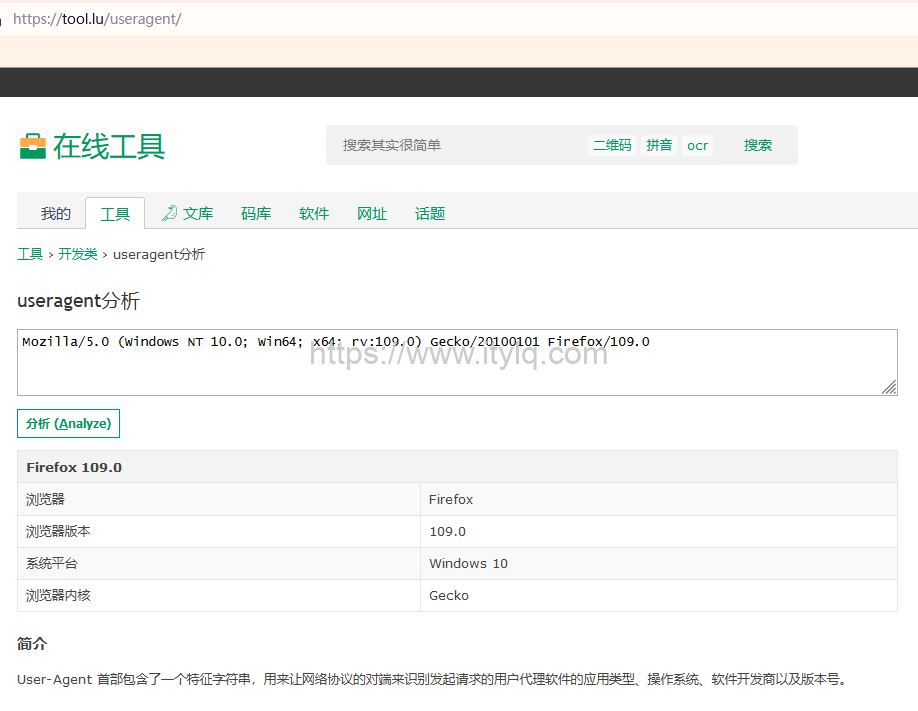The height and width of the screenshot is (711, 918).
Task: Open the 开发类 breadcrumb link
Action: pyautogui.click(x=78, y=254)
